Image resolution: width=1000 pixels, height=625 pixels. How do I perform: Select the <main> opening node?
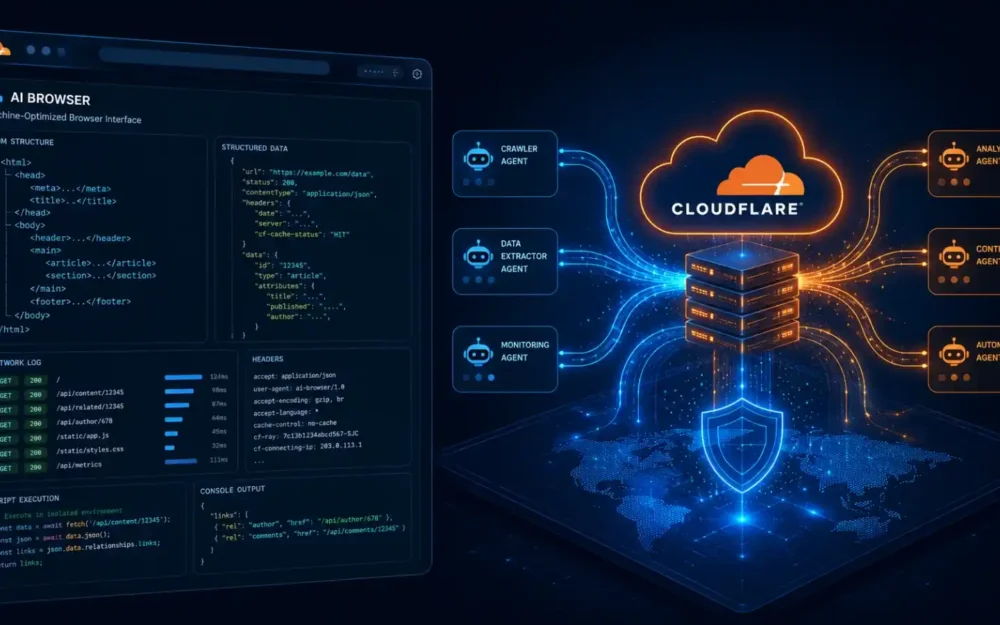coord(45,250)
